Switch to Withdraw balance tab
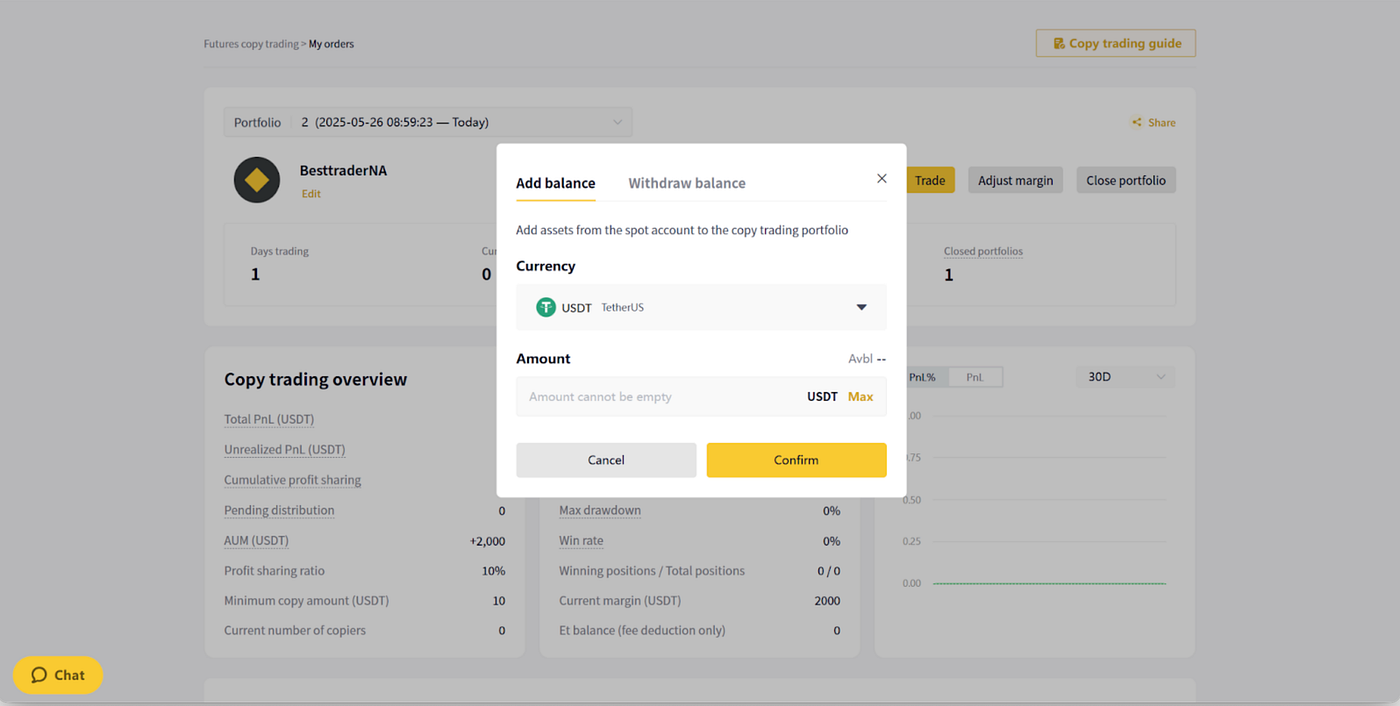This screenshot has height=706, width=1400. [x=687, y=183]
